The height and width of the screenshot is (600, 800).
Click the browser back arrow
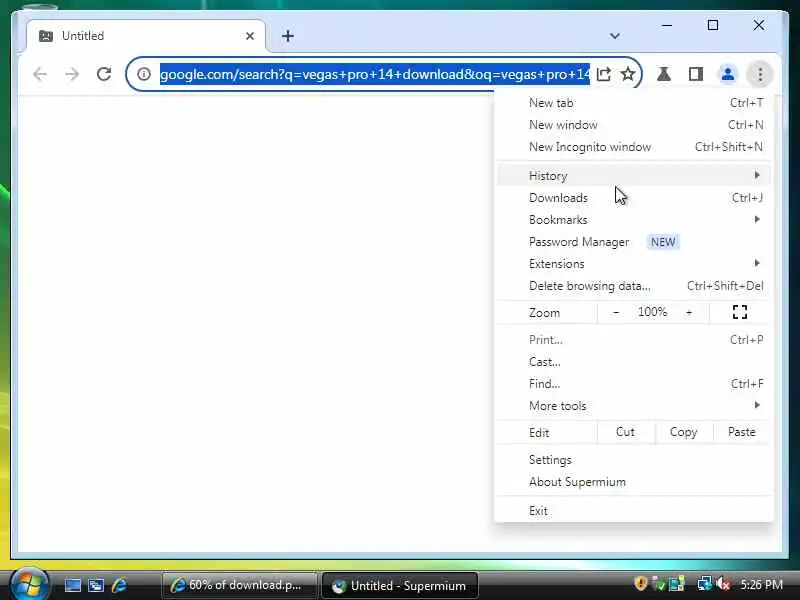click(40, 74)
